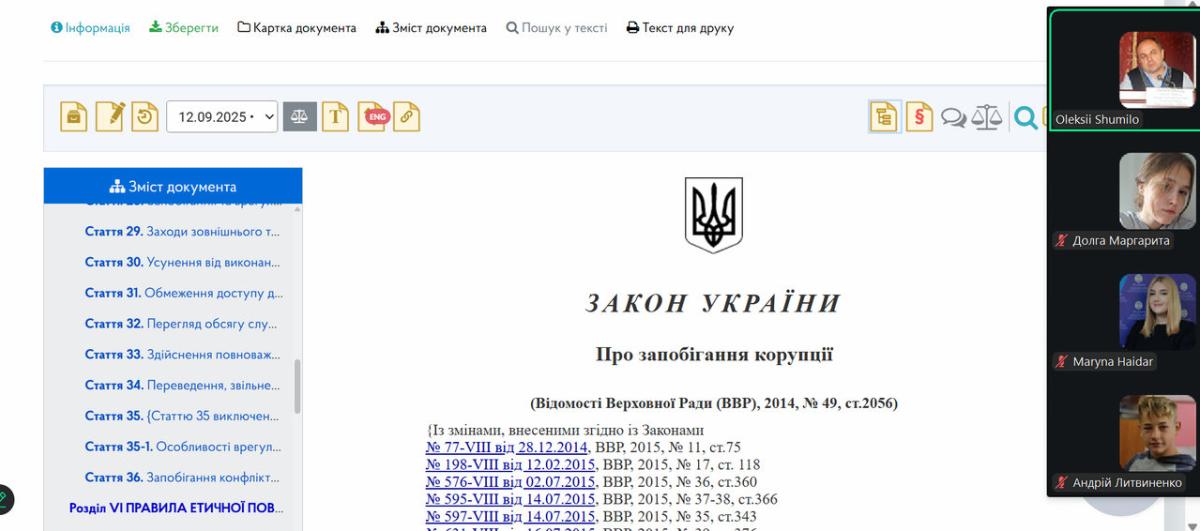The height and width of the screenshot is (531, 1200).
Task: Go to Стаття 33. Здійснення повноважень
Action: click(x=182, y=355)
